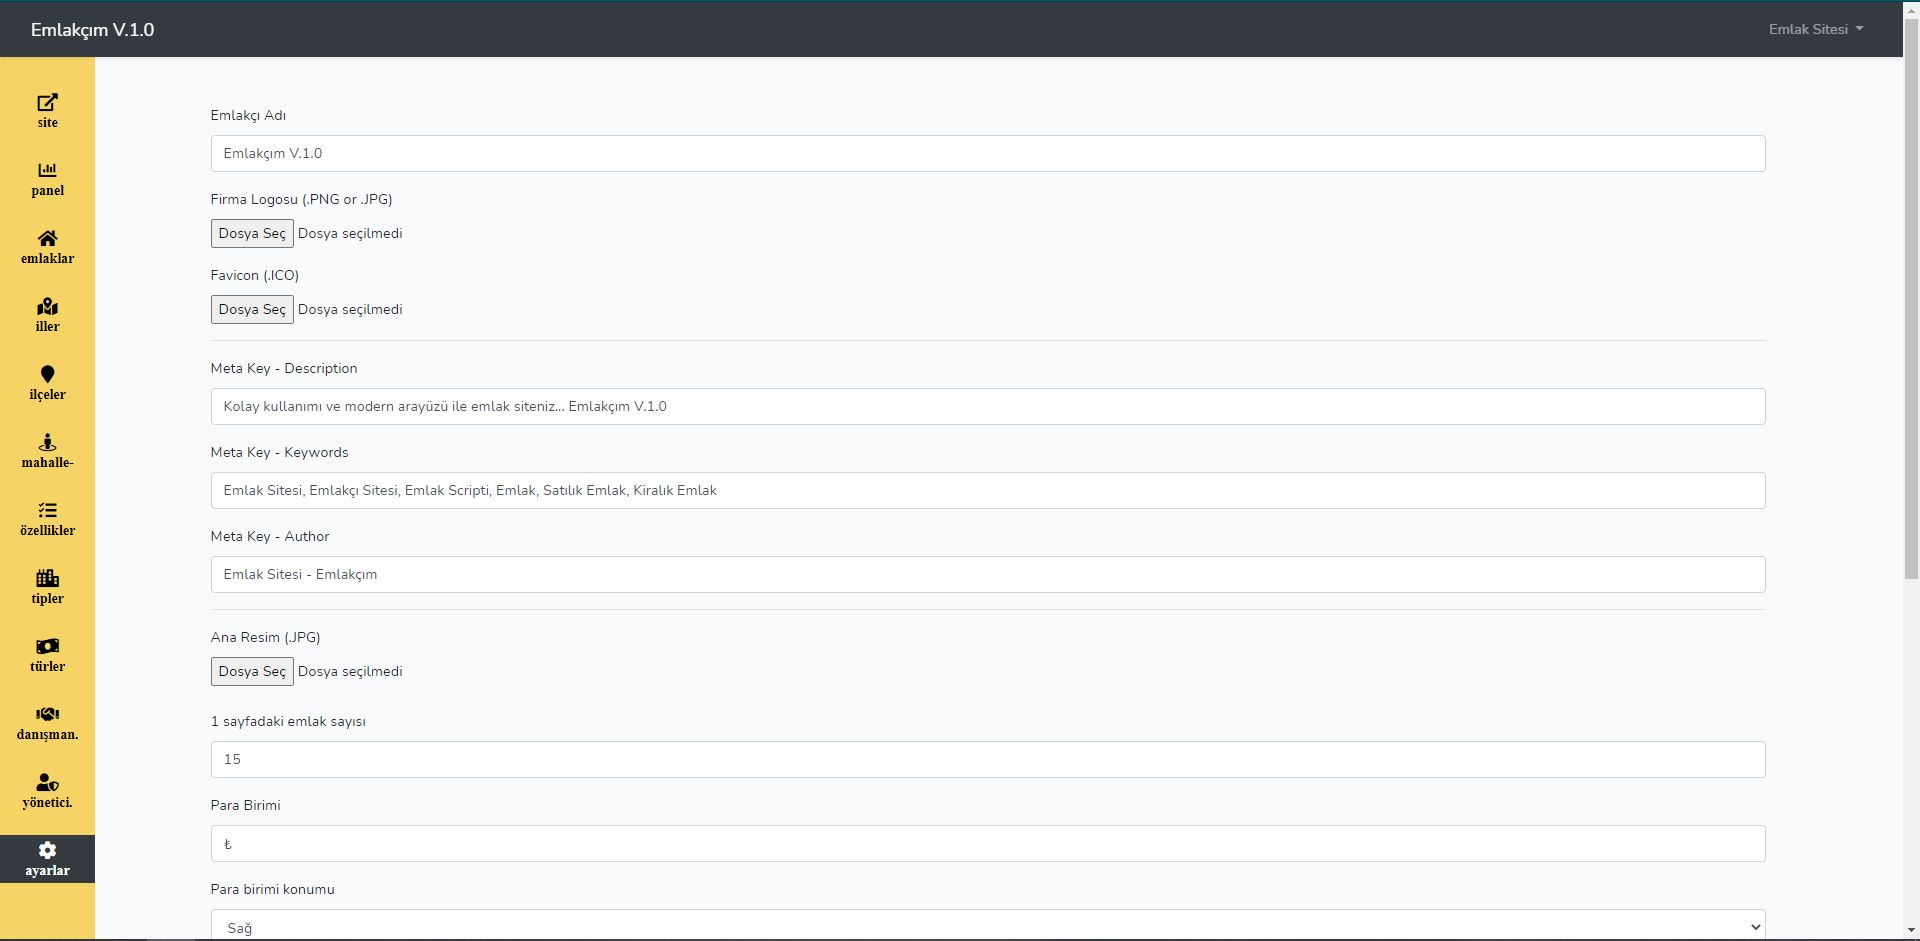This screenshot has width=1920, height=941.
Task: Click the Meta Key - Author field
Action: pyautogui.click(x=988, y=574)
